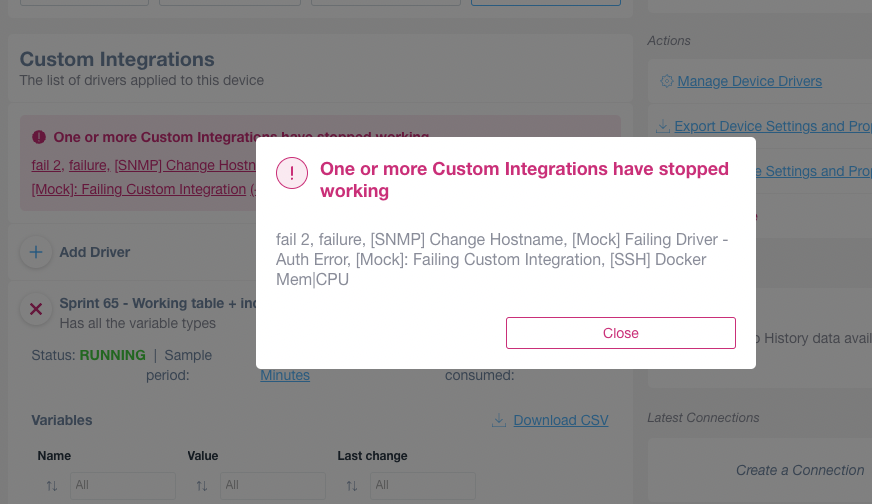The width and height of the screenshot is (872, 504).
Task: Click the red alert icon in integrations banner
Action: click(39, 137)
